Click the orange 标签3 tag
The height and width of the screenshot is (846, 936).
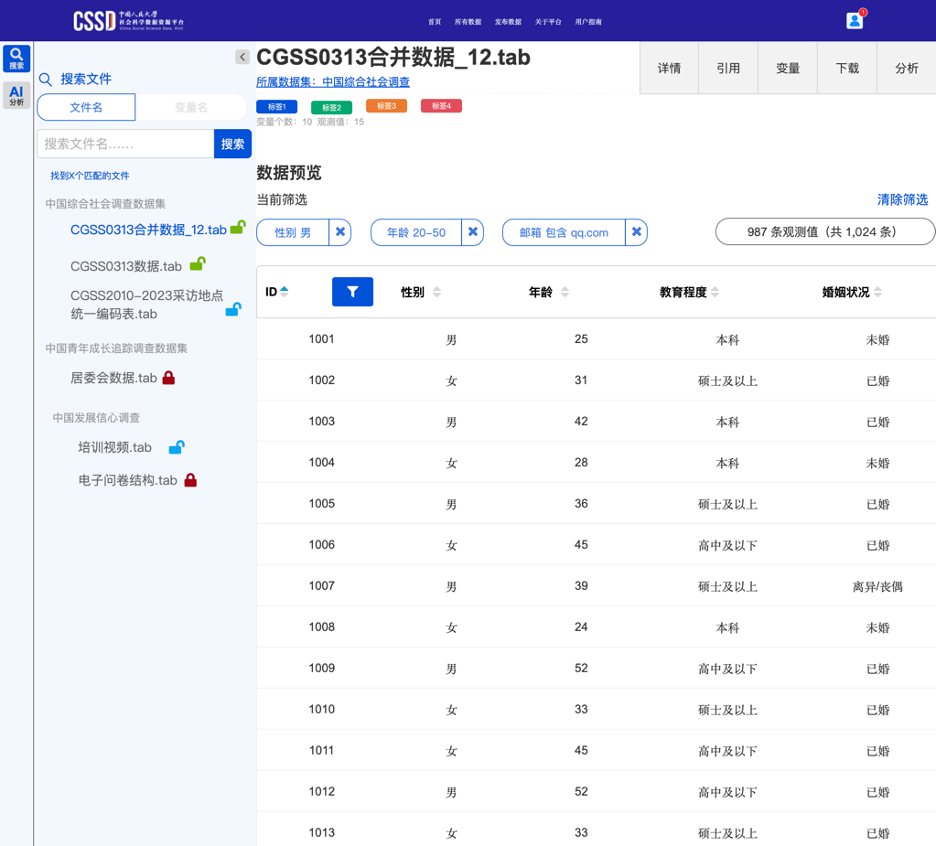click(x=386, y=106)
